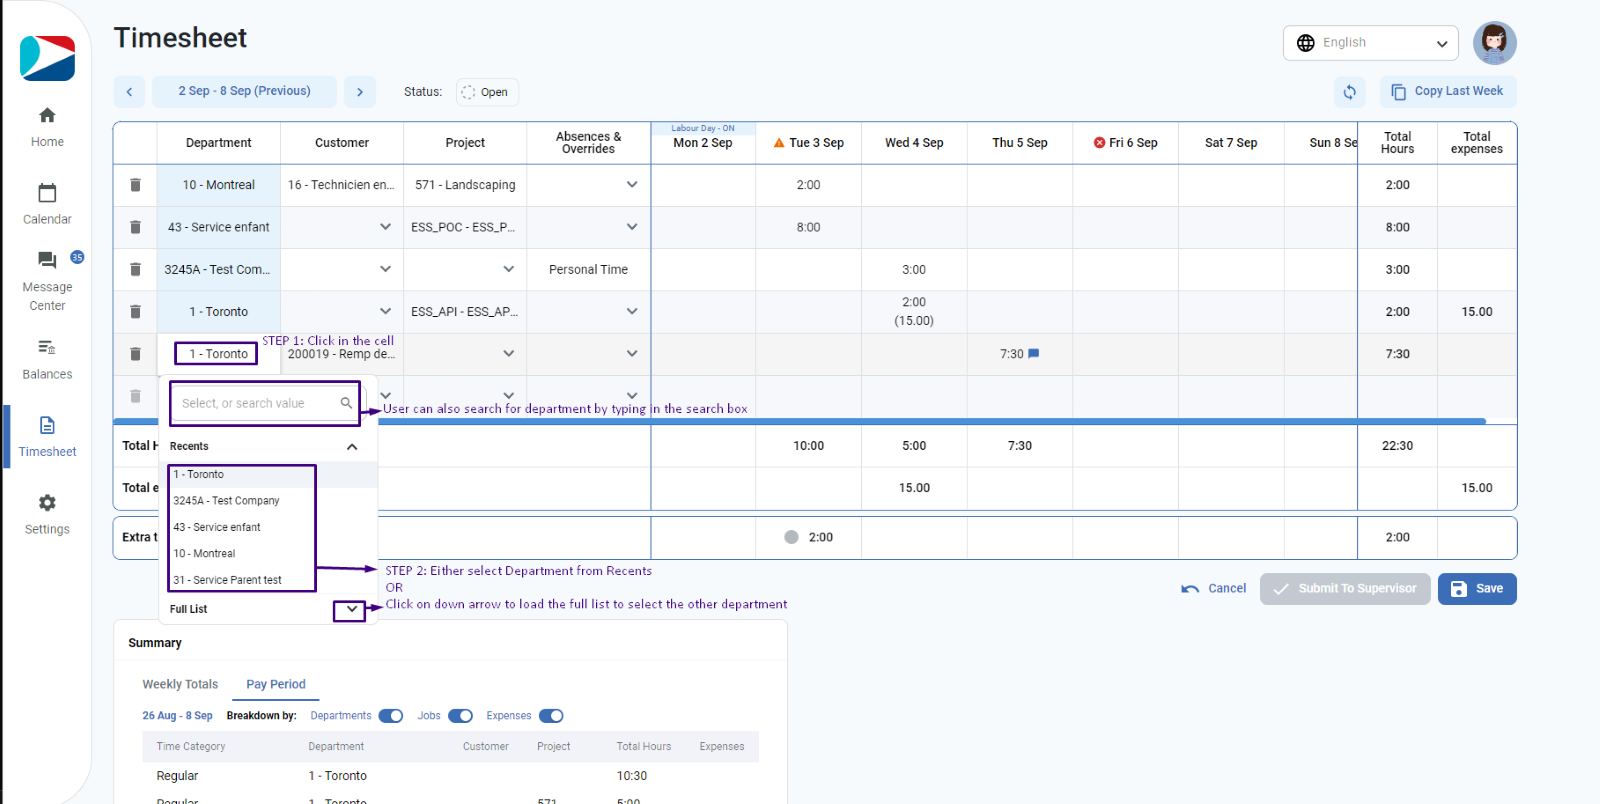Toggle the Jobs breakdown switch
Image resolution: width=1600 pixels, height=804 pixels.
(x=461, y=716)
